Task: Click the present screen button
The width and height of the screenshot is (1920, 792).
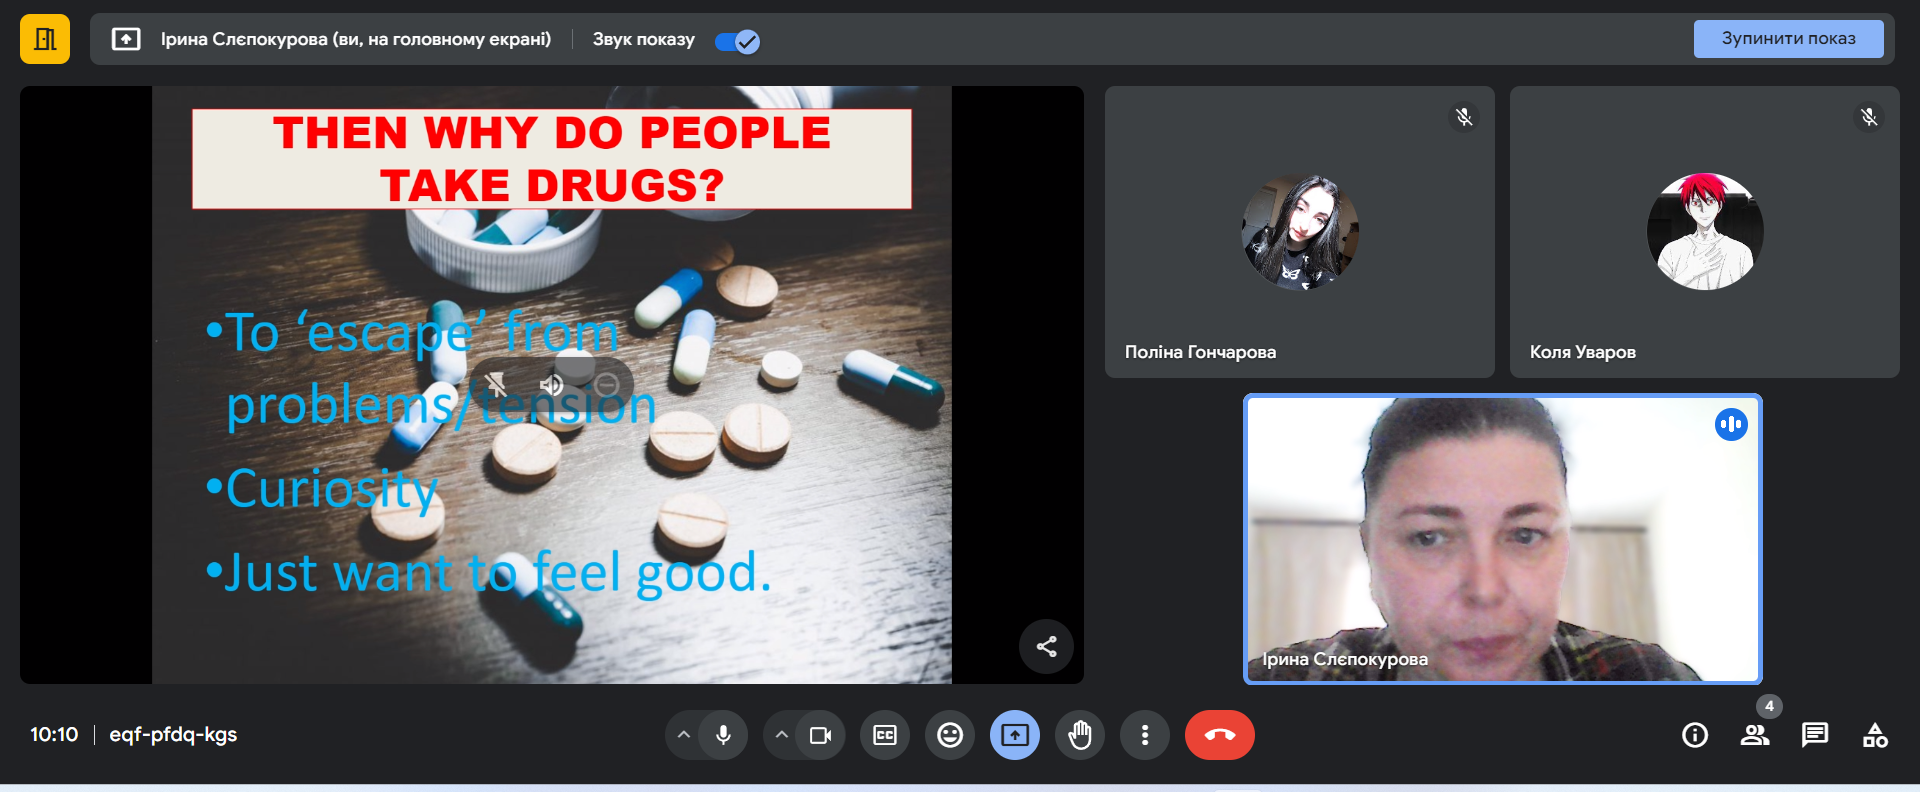Action: [x=1015, y=735]
